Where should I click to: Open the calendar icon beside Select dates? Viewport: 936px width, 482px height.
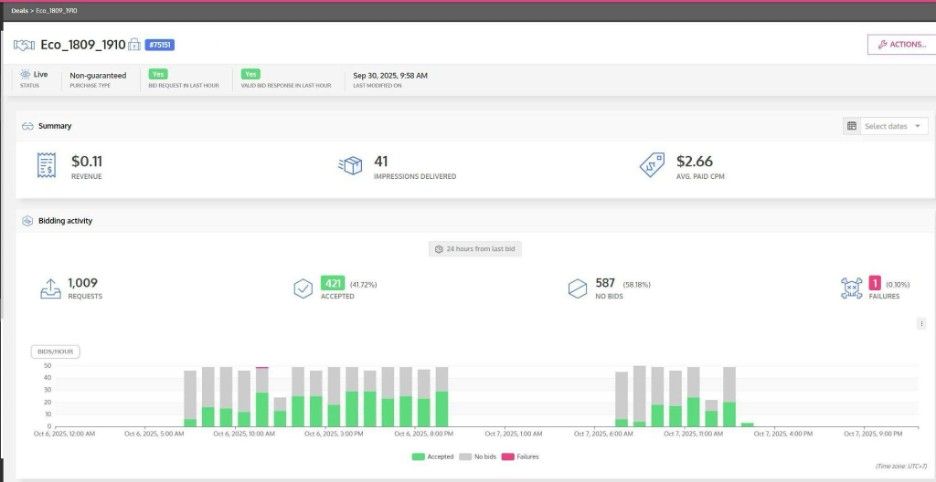pos(852,126)
